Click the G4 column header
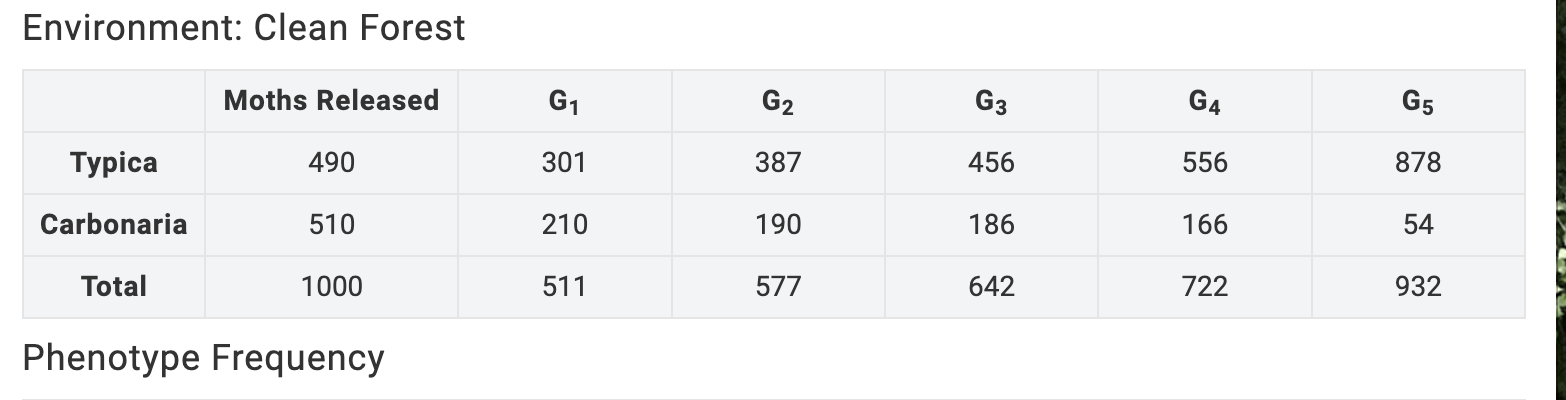 [x=1204, y=102]
